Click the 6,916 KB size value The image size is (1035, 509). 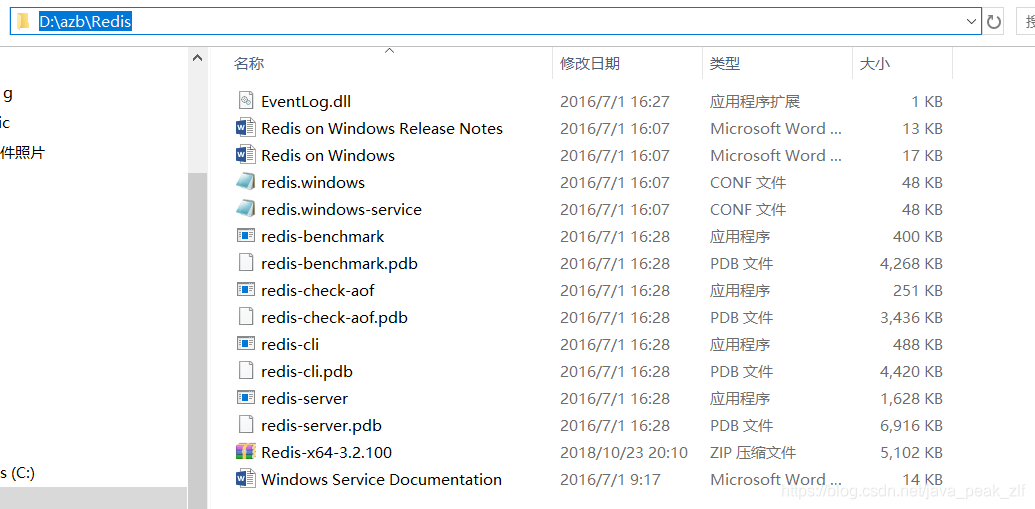pyautogui.click(x=911, y=426)
